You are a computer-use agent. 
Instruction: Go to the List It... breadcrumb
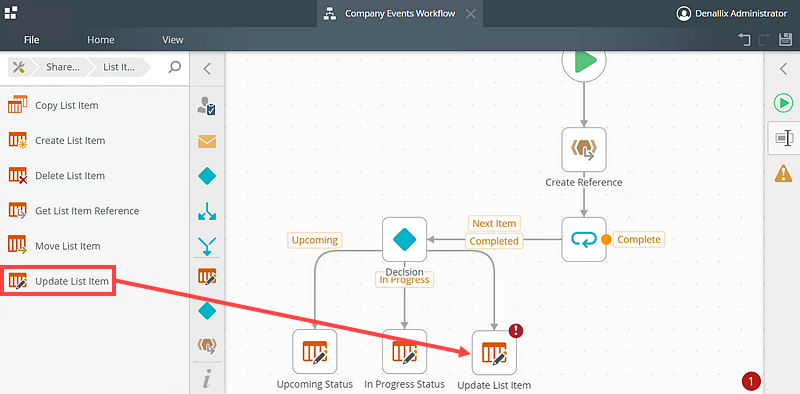118,67
